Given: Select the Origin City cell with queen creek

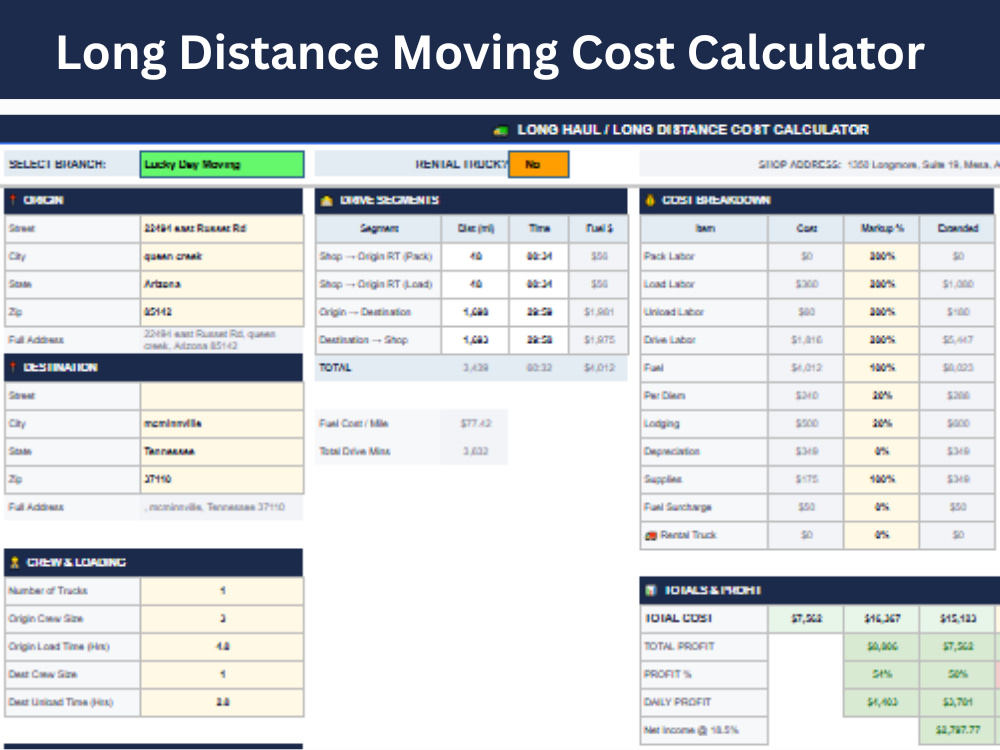Looking at the screenshot, I should coord(222,256).
